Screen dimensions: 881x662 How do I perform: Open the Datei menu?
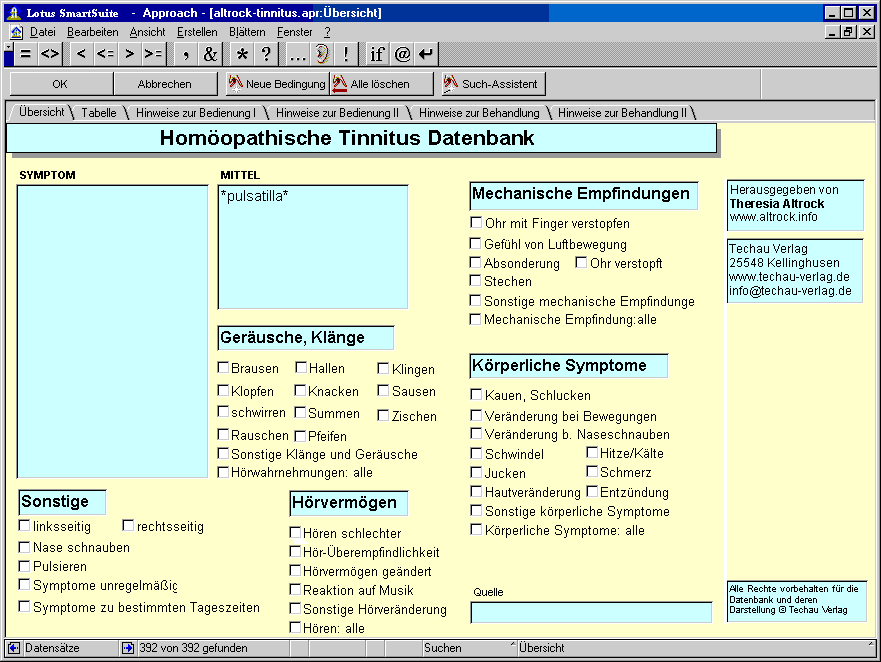point(43,32)
